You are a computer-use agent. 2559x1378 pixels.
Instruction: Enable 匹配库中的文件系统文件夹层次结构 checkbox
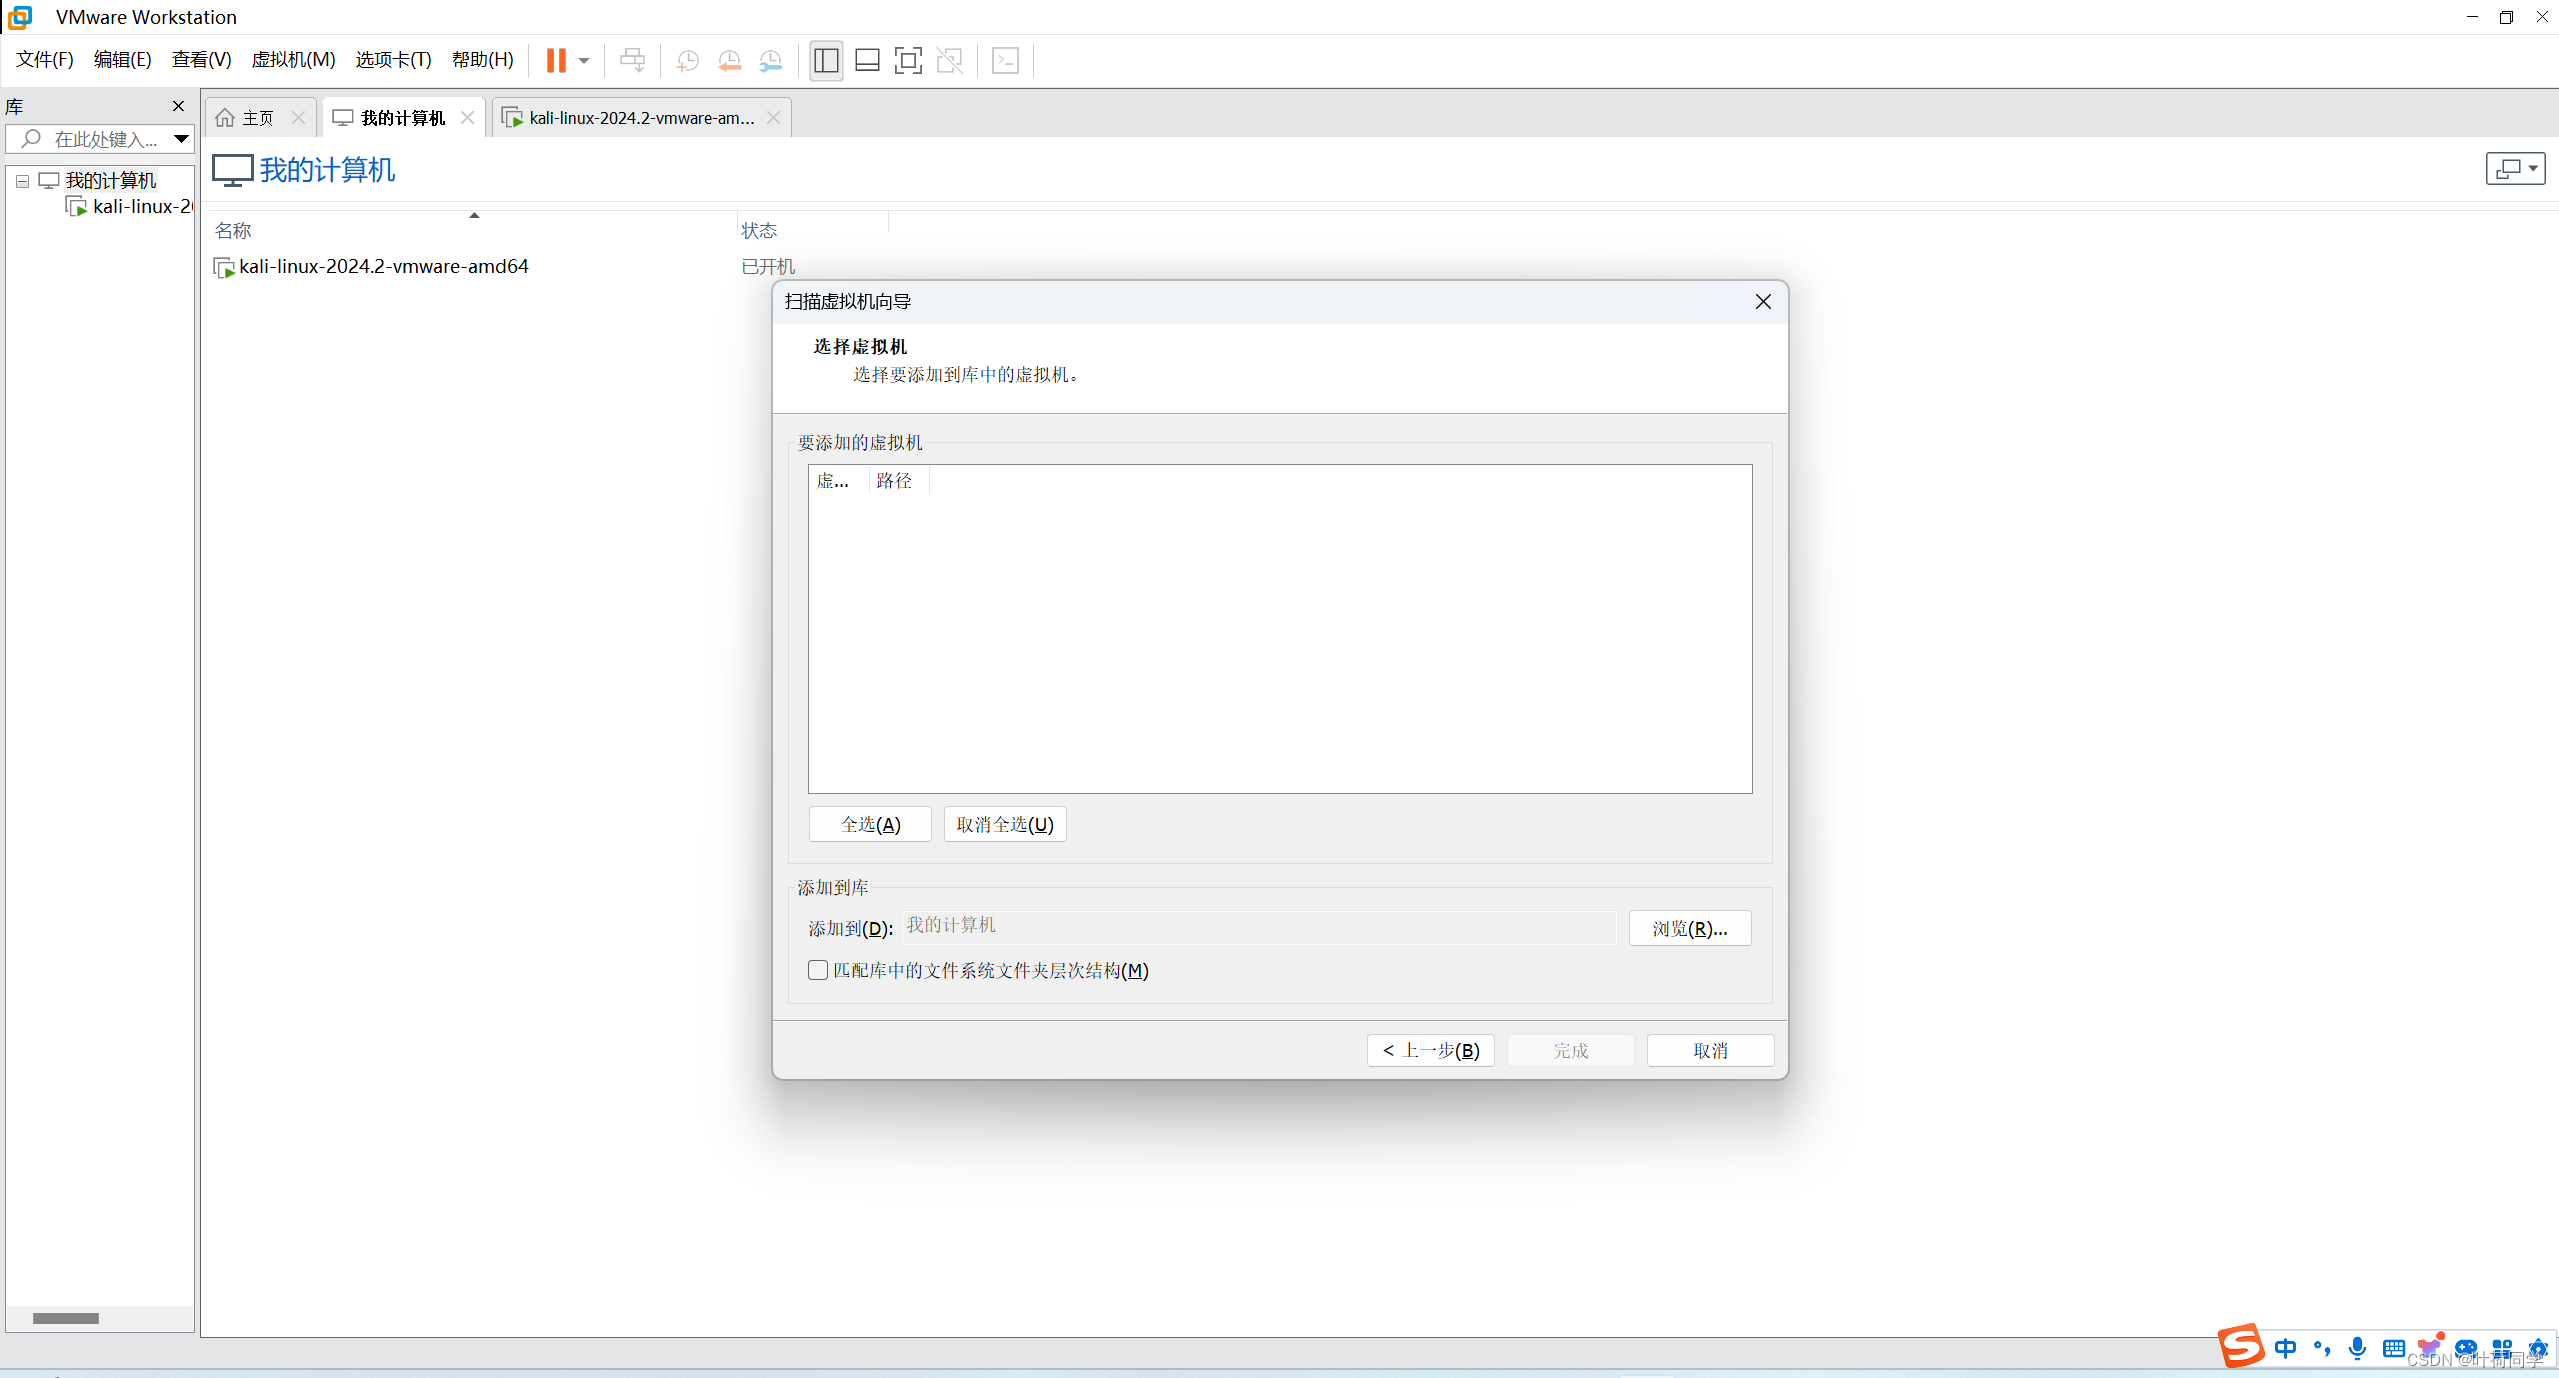818,970
